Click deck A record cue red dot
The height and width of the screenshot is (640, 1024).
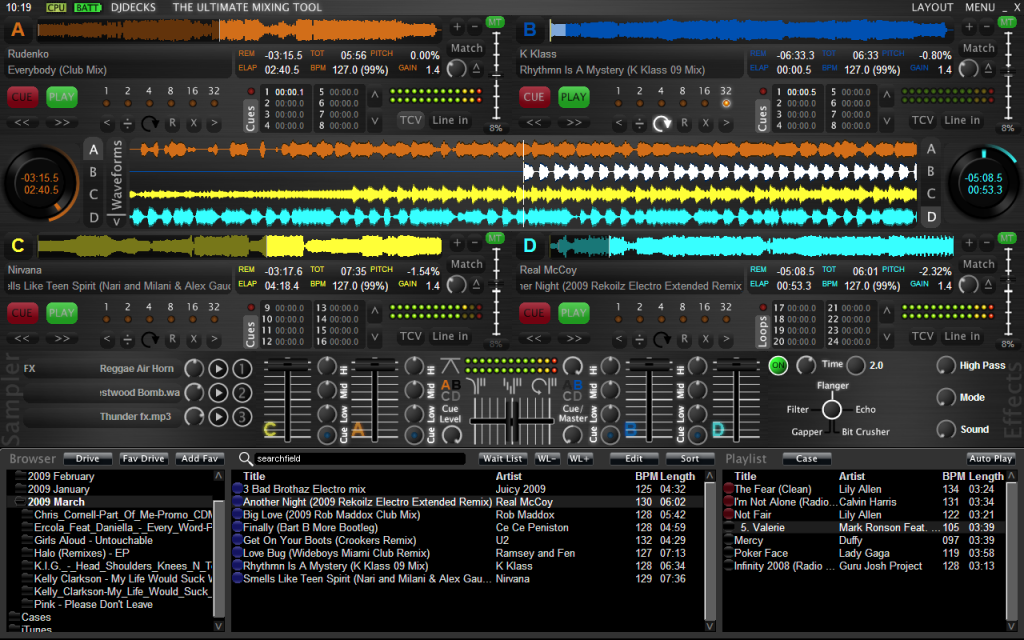(x=251, y=91)
